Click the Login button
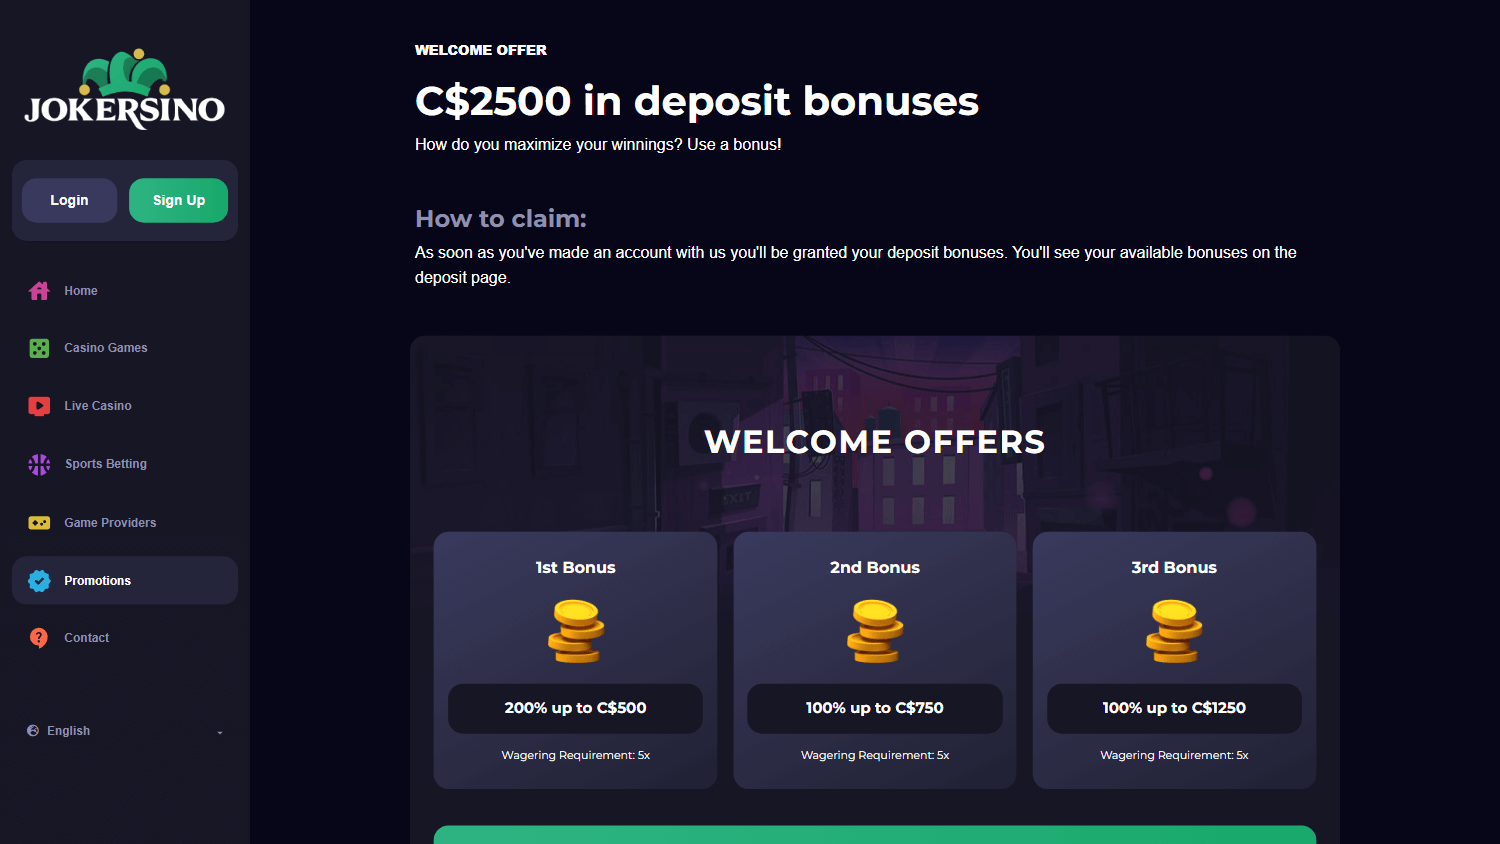The image size is (1500, 844). (69, 200)
